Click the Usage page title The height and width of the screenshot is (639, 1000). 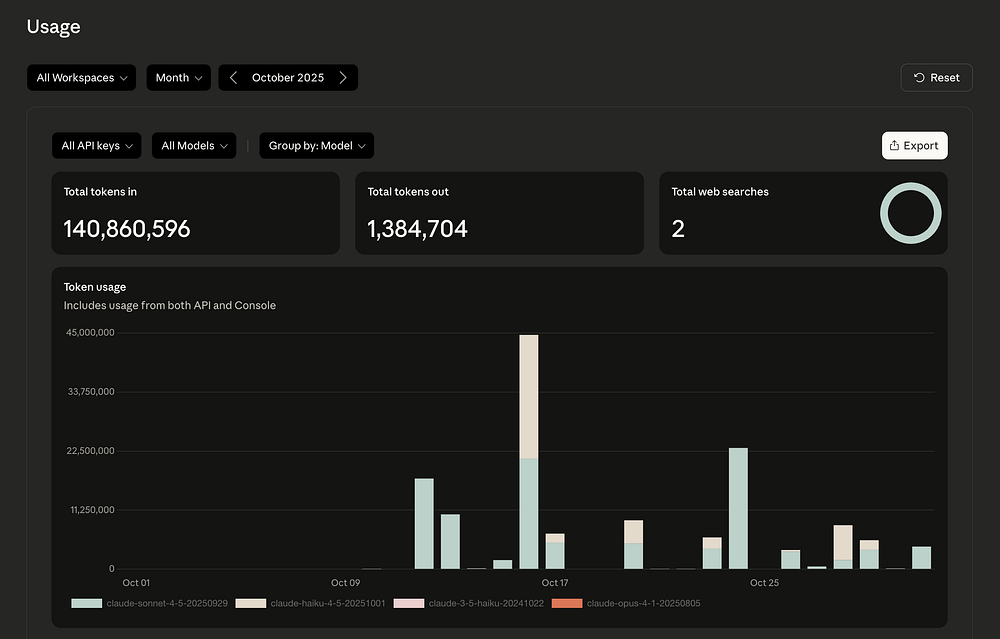coord(54,27)
